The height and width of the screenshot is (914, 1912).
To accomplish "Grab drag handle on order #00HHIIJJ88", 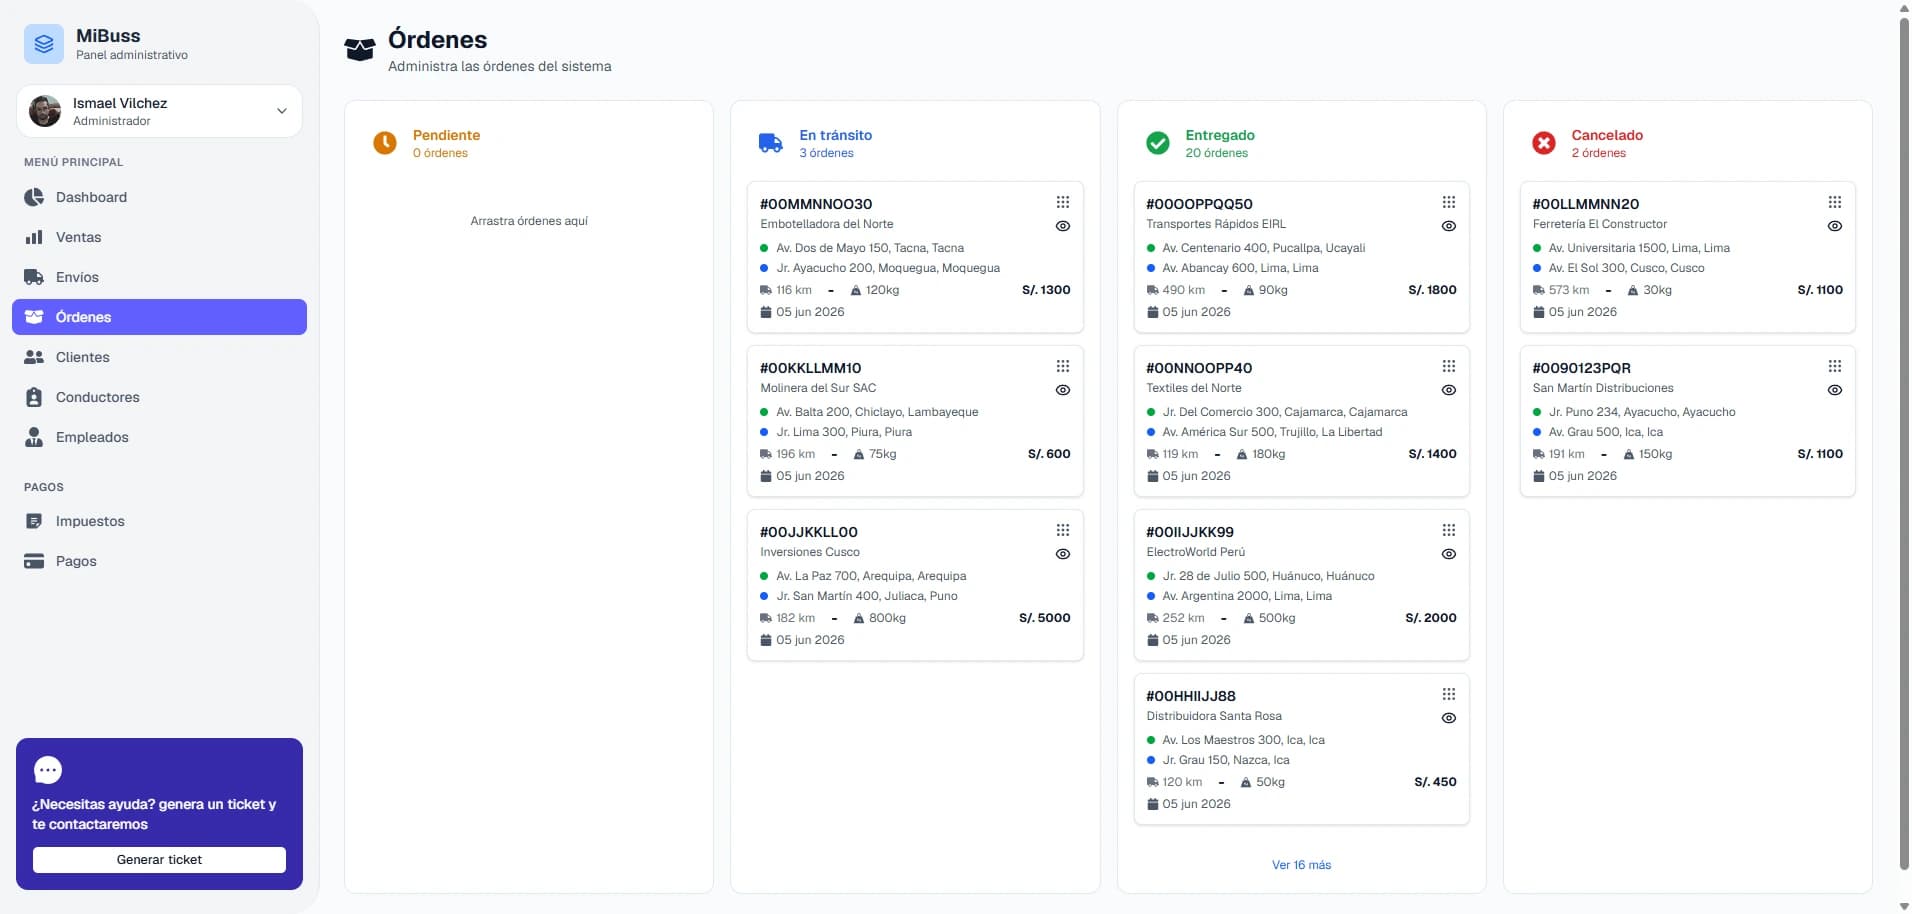I will click(1449, 694).
